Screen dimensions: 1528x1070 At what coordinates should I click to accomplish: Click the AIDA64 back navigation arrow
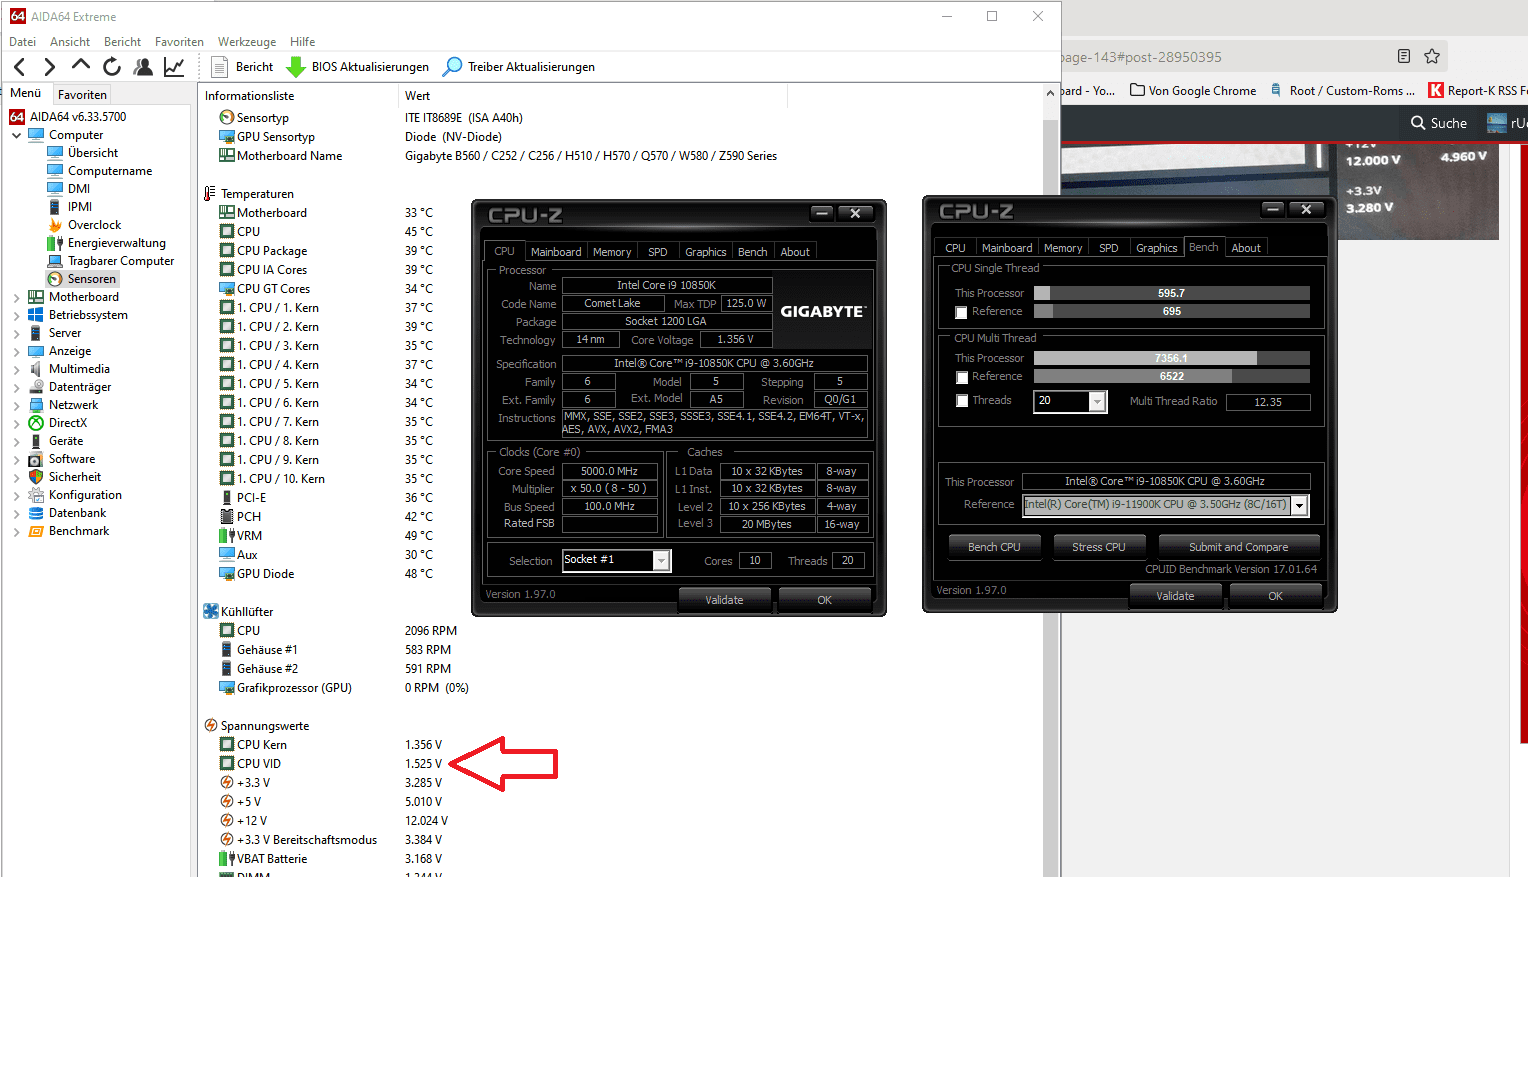click(x=20, y=67)
